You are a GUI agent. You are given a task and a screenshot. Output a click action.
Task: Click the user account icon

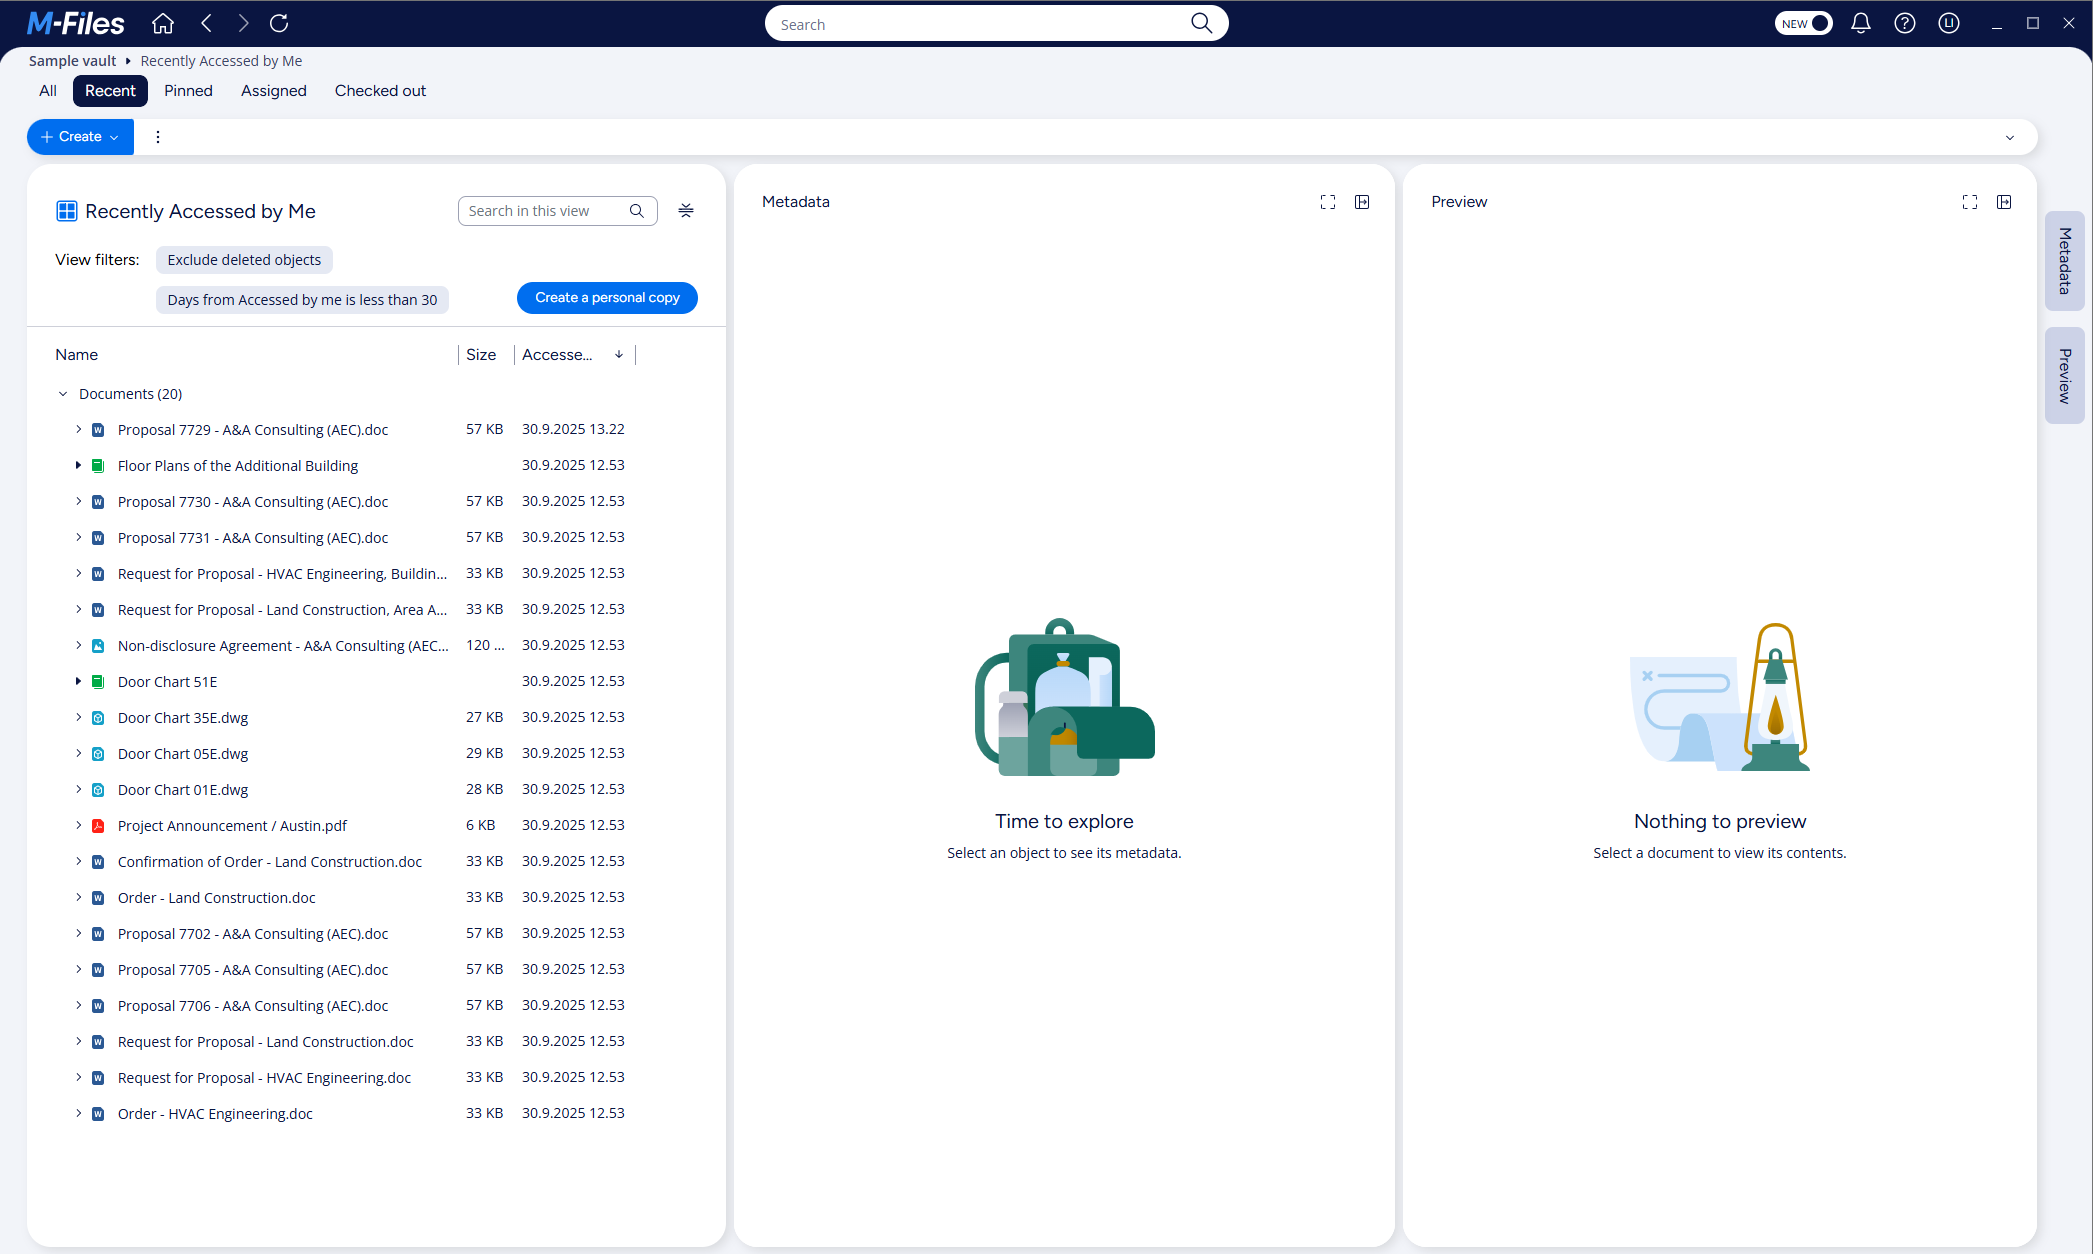tap(1948, 23)
